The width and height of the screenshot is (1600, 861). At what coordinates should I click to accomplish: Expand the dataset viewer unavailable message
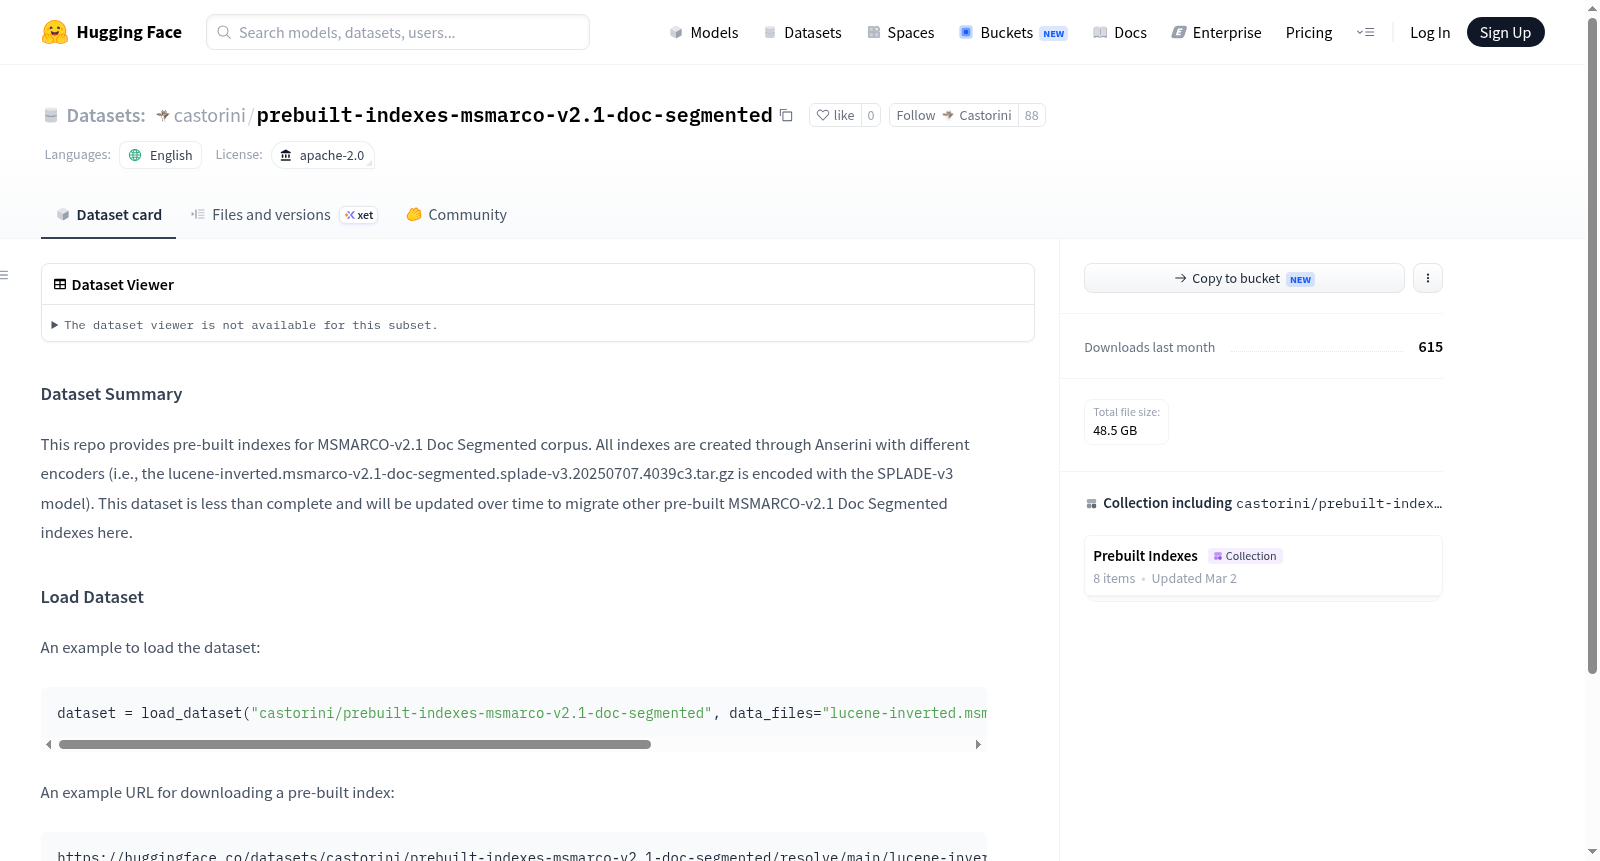245,325
